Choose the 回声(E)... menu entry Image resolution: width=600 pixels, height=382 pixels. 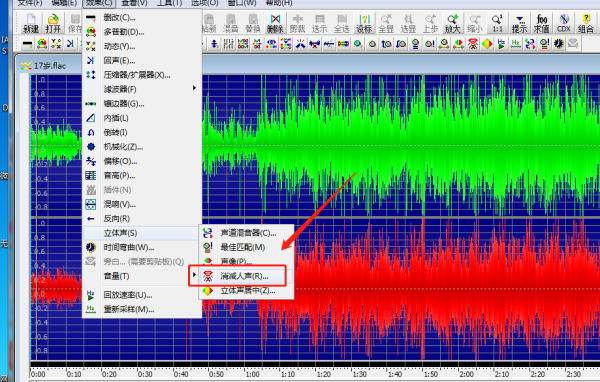142,60
